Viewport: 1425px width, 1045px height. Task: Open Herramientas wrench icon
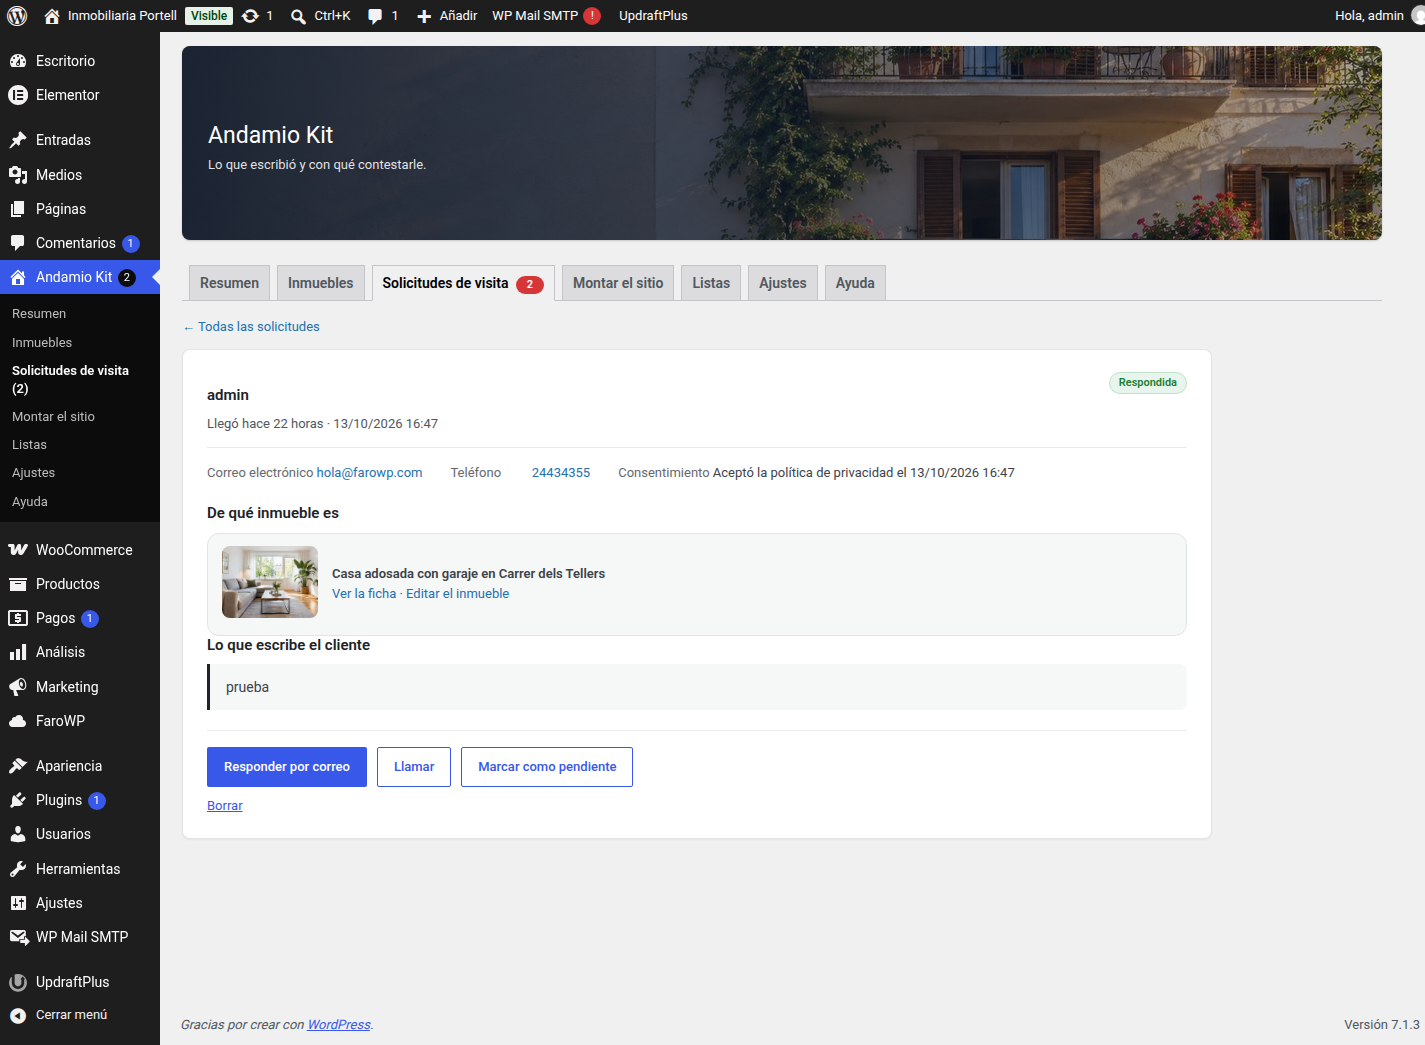(18, 869)
